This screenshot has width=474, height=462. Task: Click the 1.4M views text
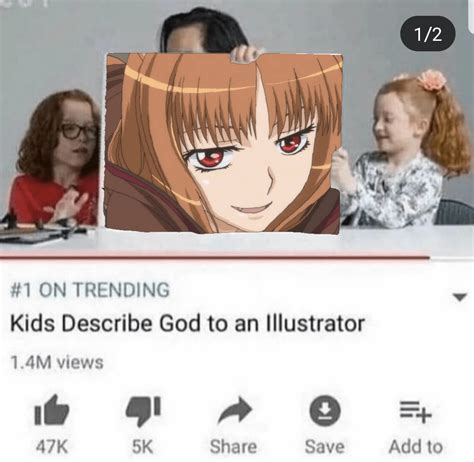[57, 362]
